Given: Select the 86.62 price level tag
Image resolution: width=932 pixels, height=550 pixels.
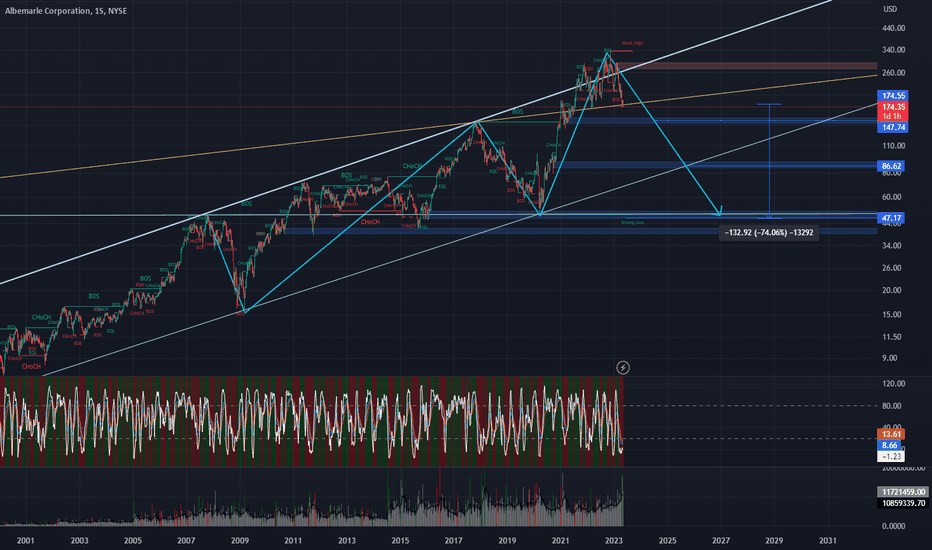Looking at the screenshot, I should tap(891, 166).
